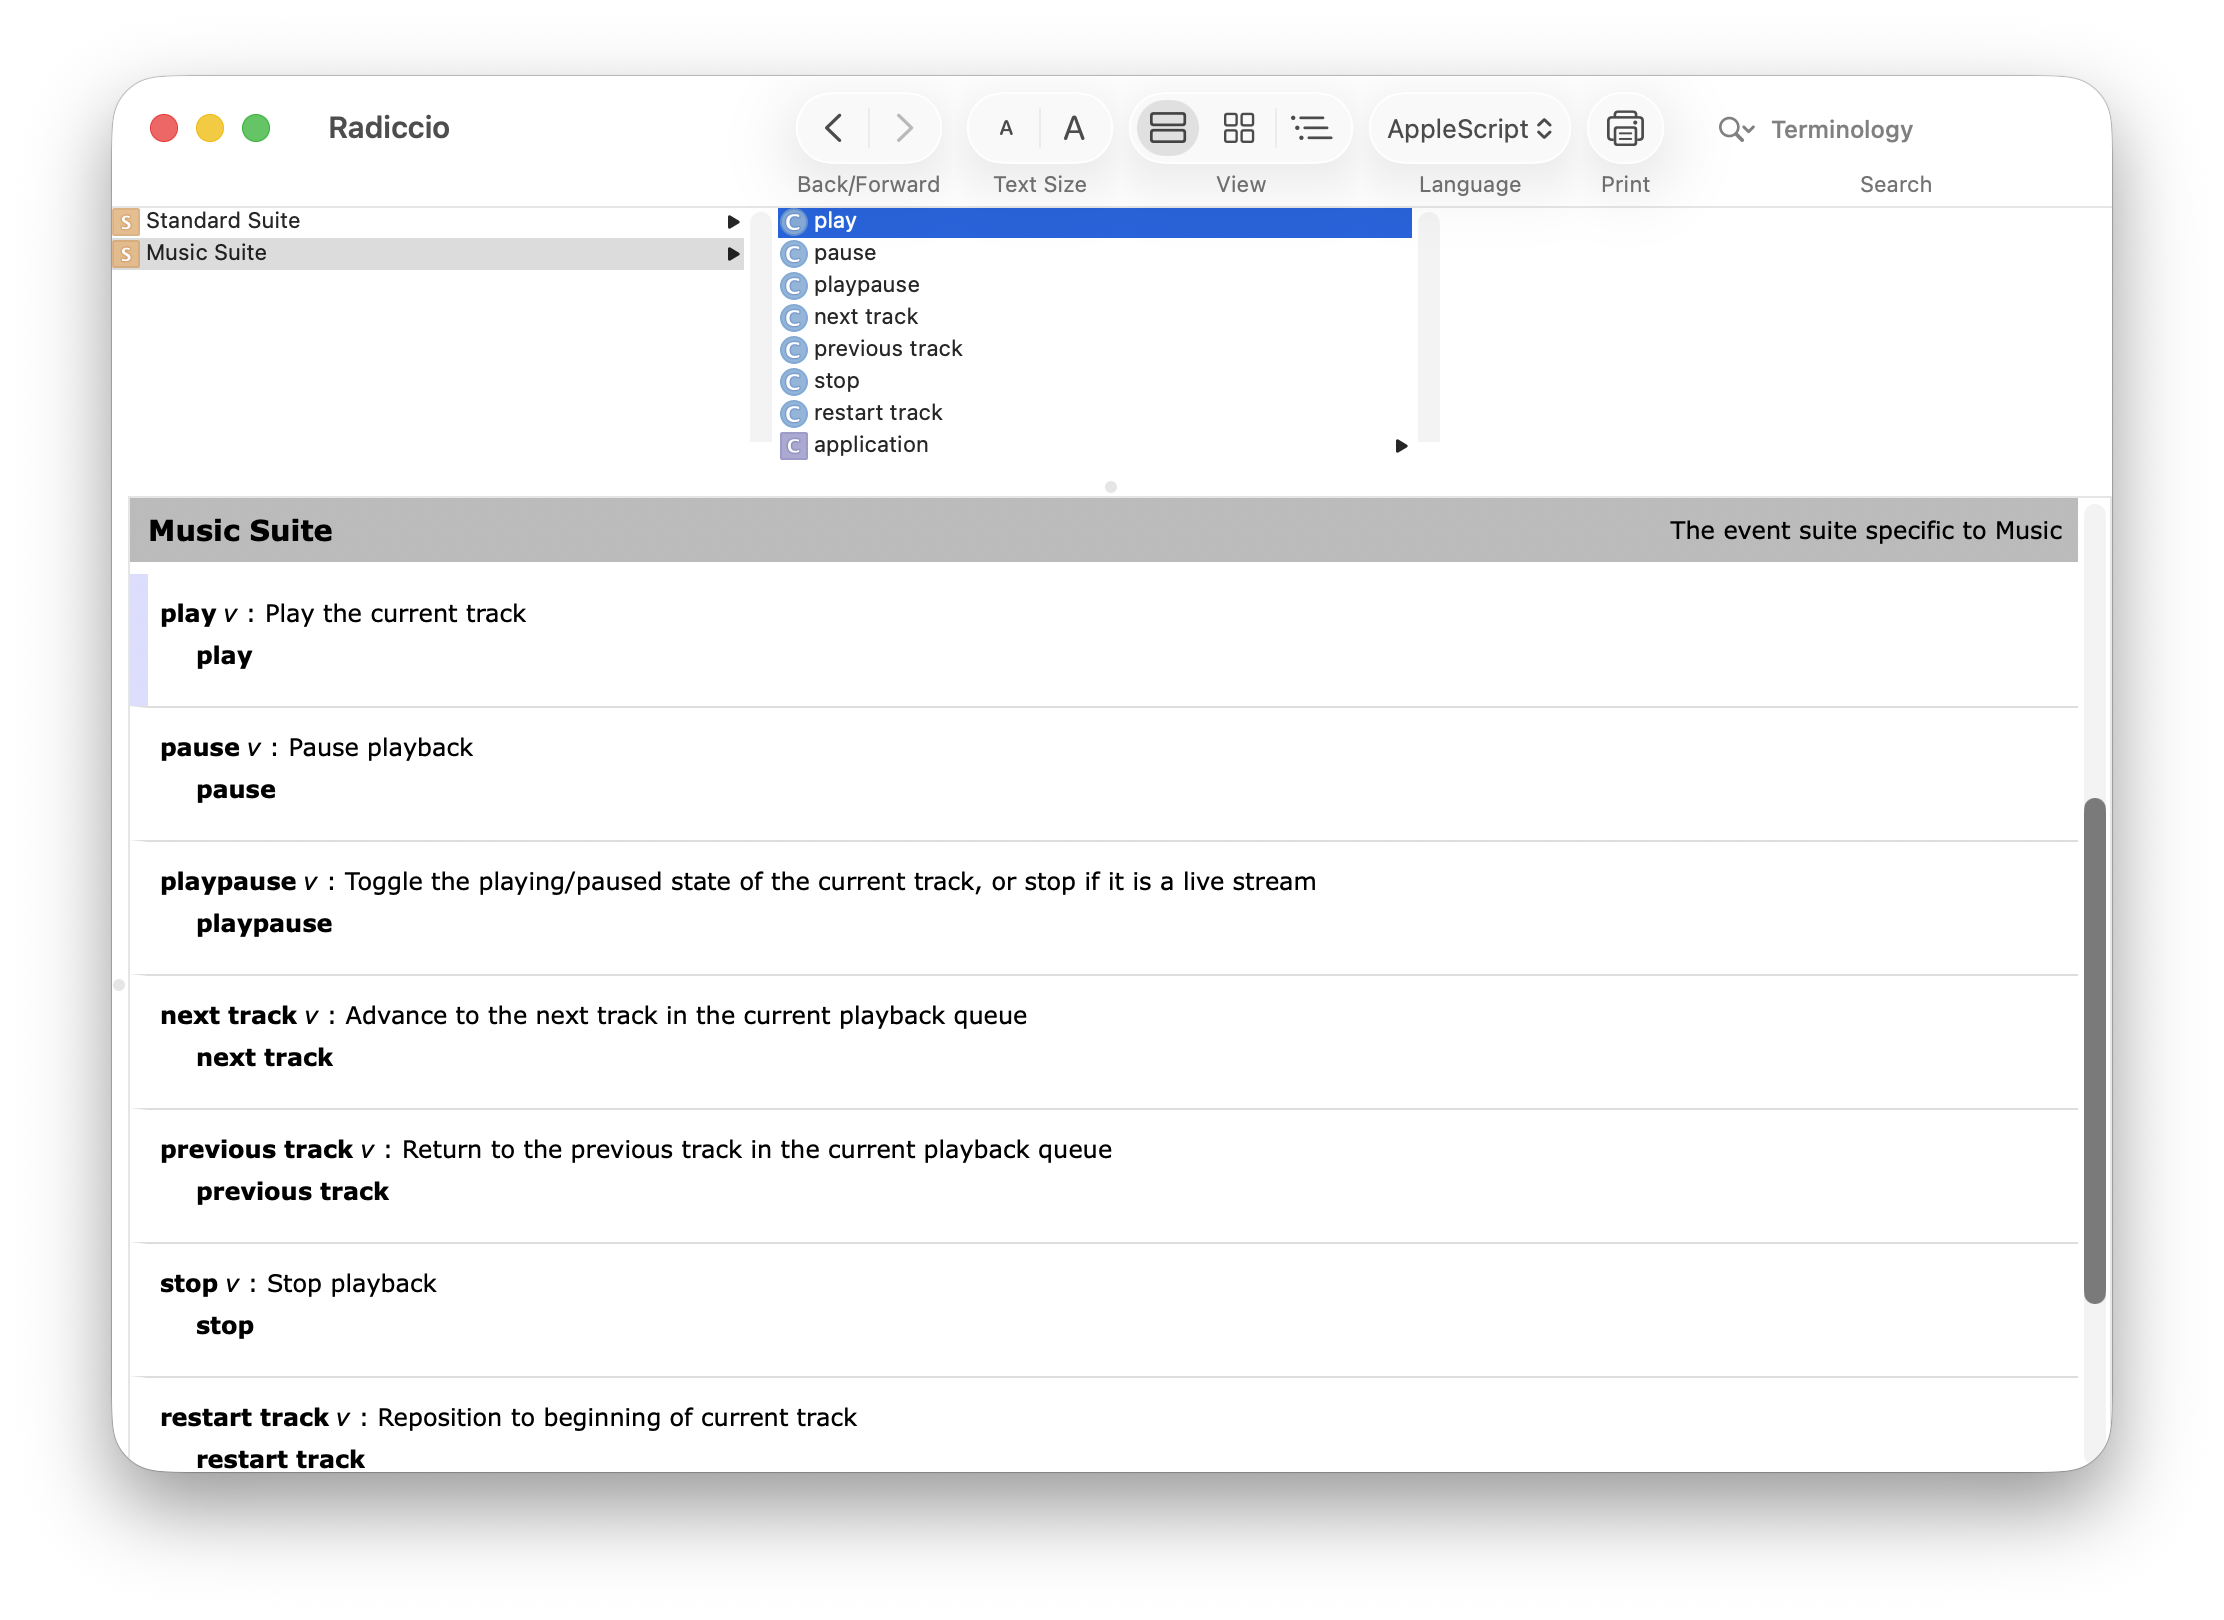Select the playpause command icon
This screenshot has width=2224, height=1620.
(794, 286)
